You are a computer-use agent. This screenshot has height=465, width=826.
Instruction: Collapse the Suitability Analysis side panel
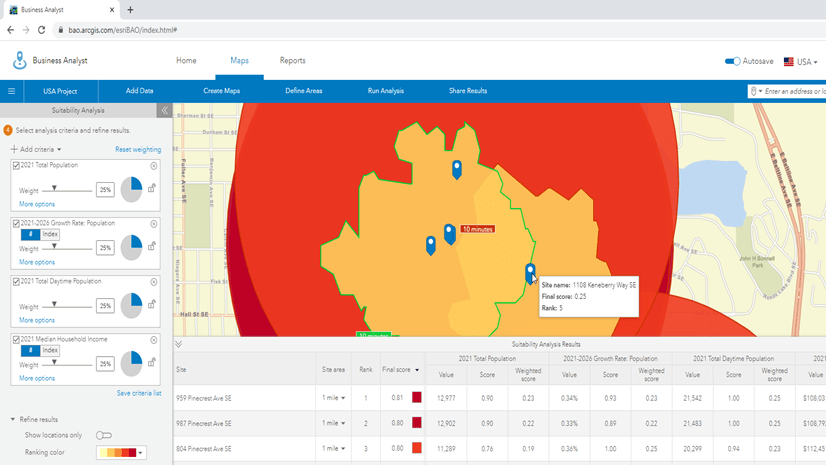164,110
